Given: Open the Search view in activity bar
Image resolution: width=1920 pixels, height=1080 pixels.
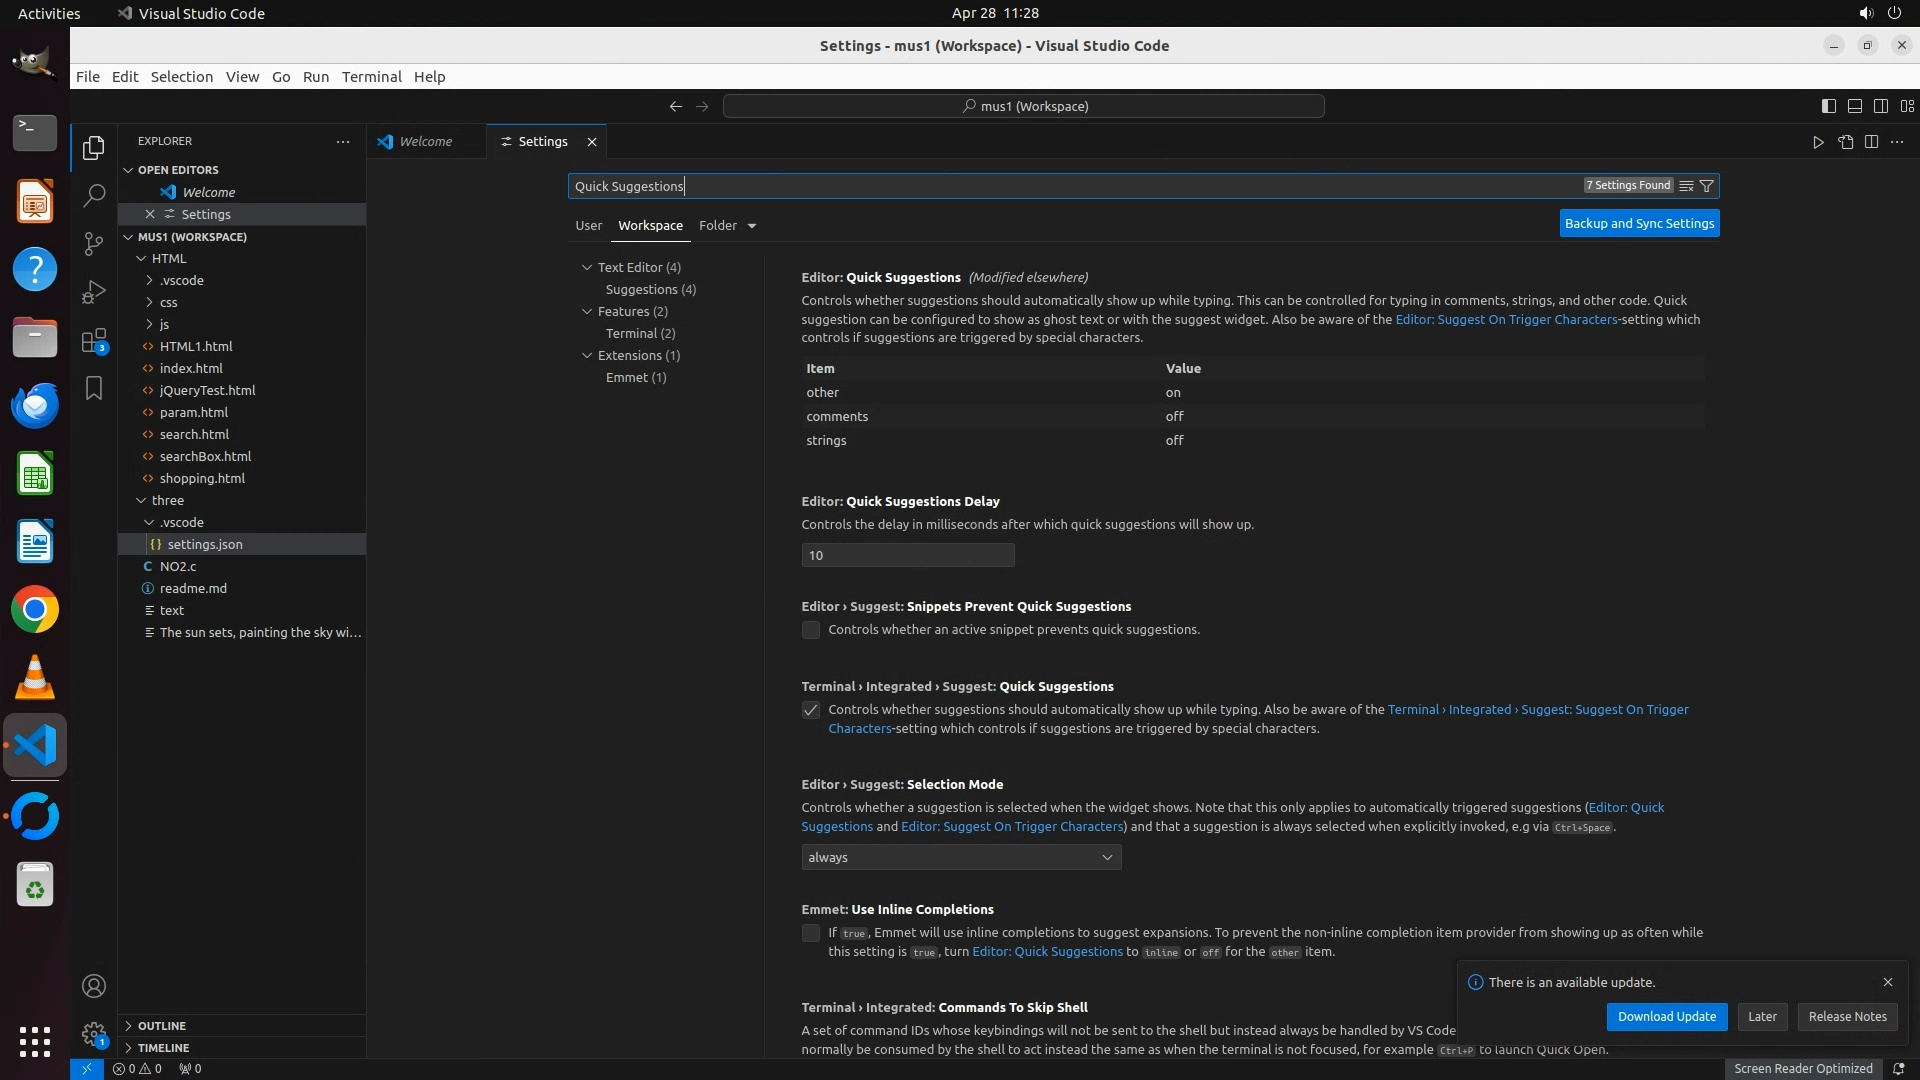Looking at the screenshot, I should [x=94, y=195].
